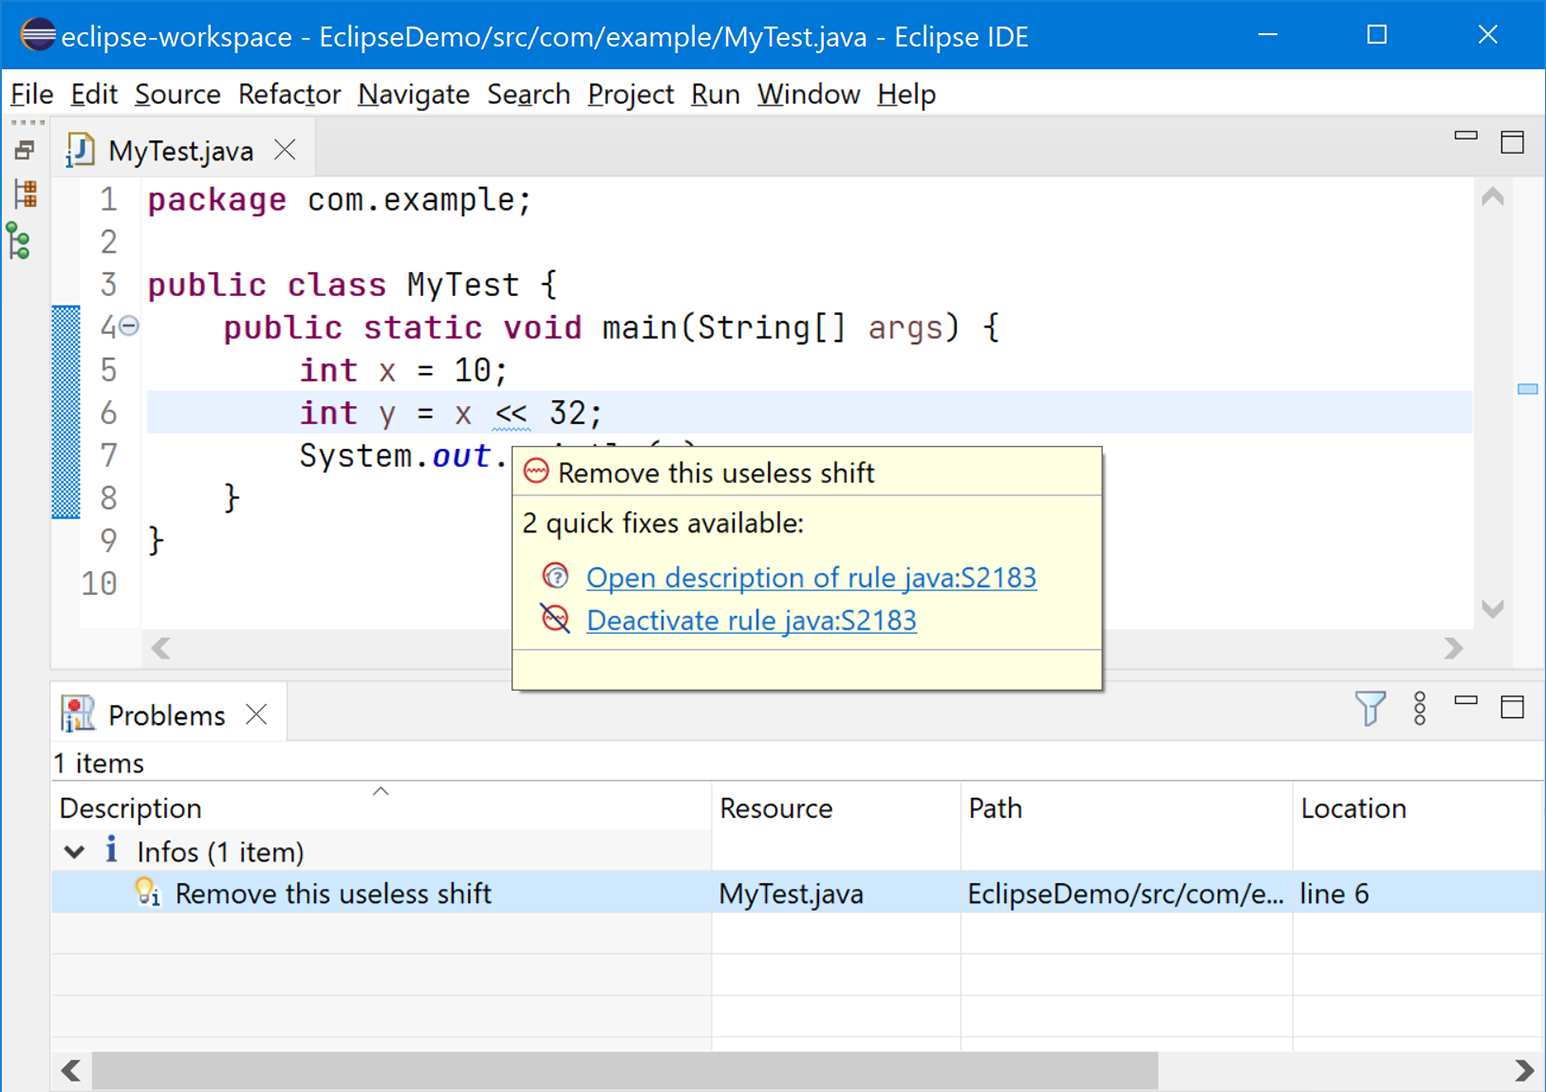Image resolution: width=1546 pixels, height=1092 pixels.
Task: Maximize the editor area
Action: tap(1512, 142)
